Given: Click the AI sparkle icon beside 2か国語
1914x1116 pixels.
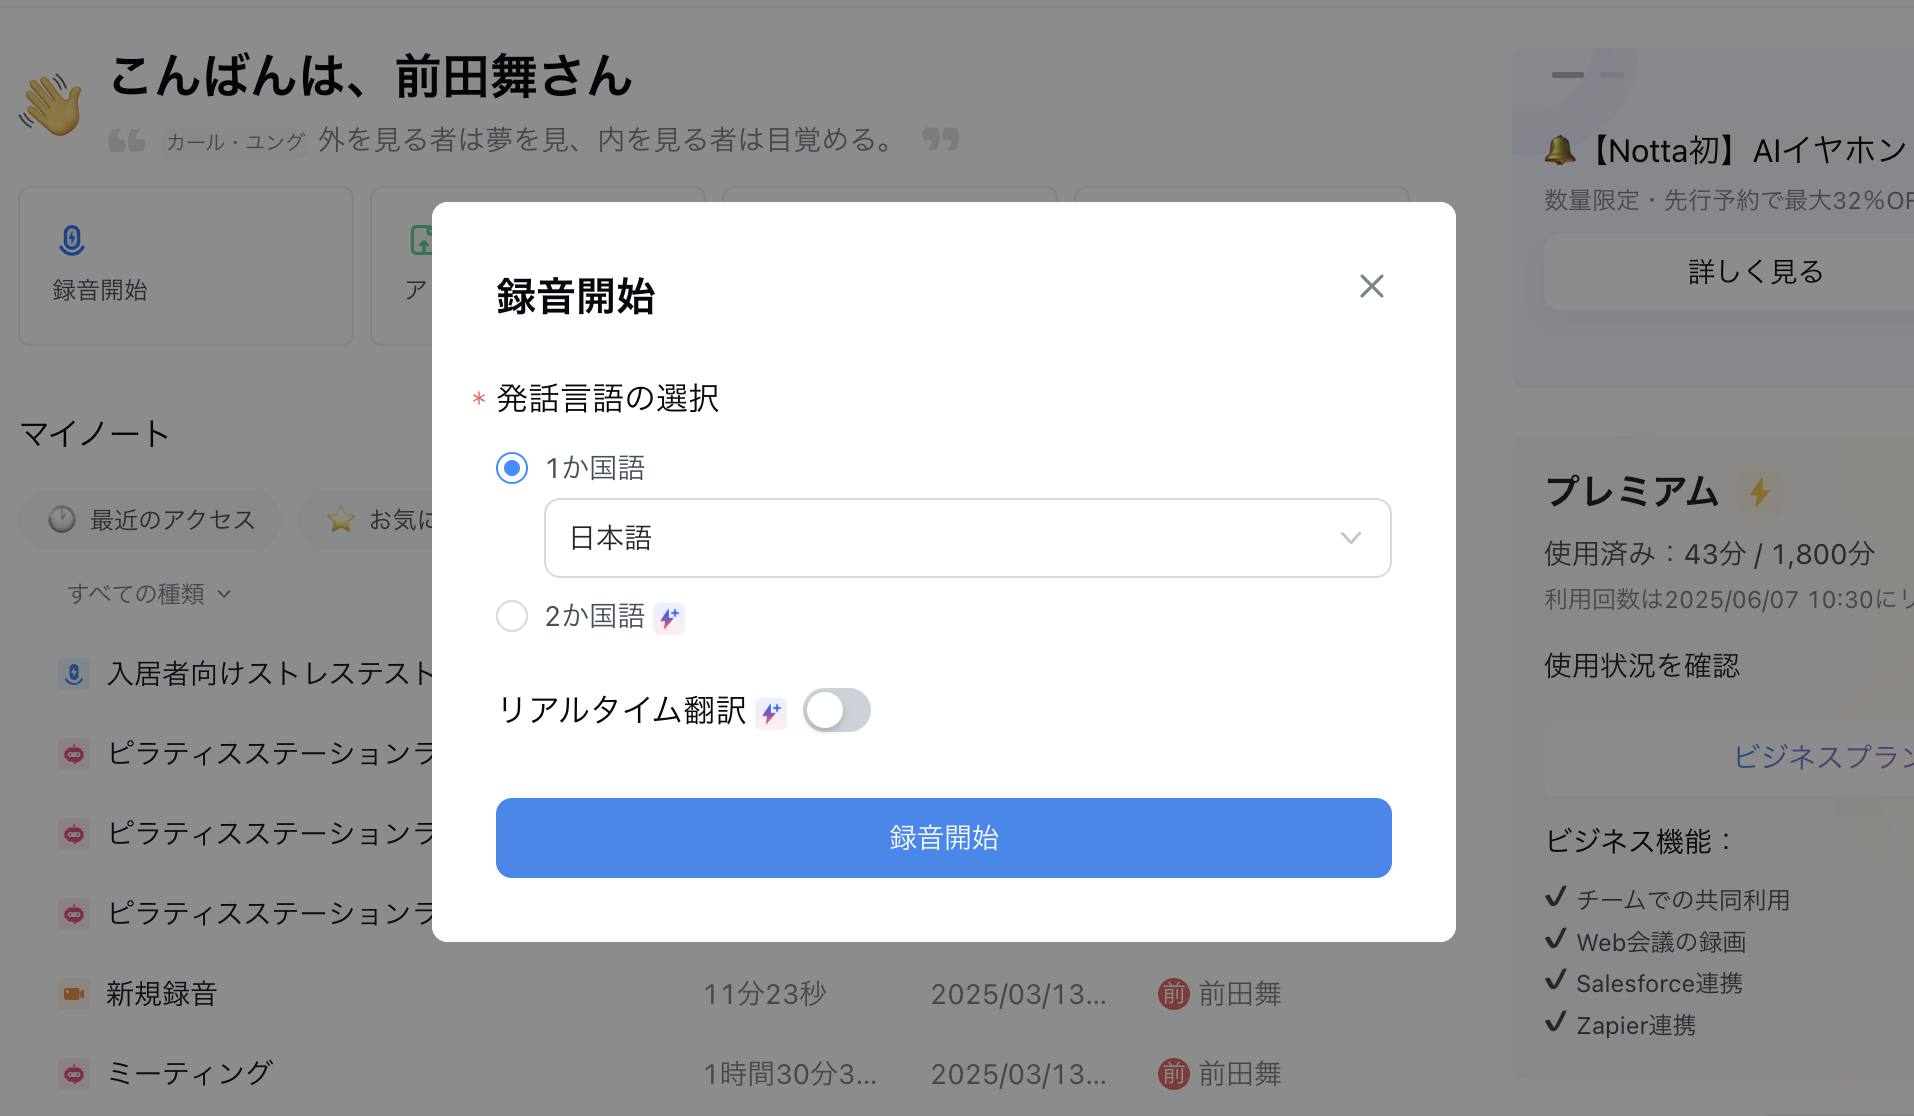Looking at the screenshot, I should coord(669,618).
